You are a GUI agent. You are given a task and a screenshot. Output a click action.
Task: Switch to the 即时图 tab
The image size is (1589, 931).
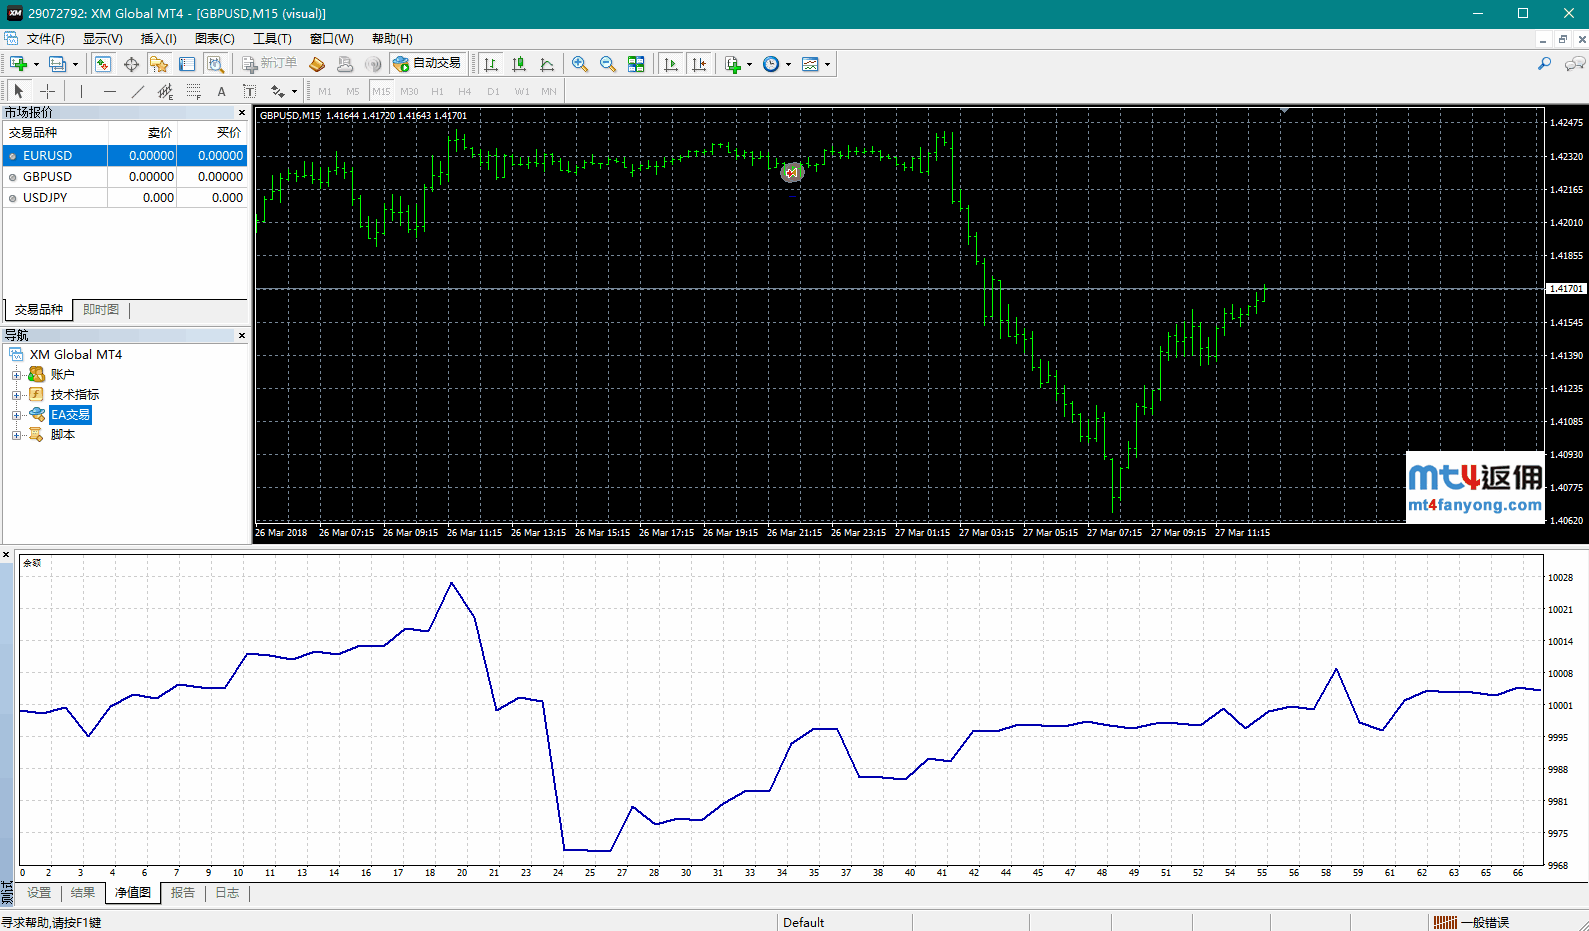coord(101,310)
